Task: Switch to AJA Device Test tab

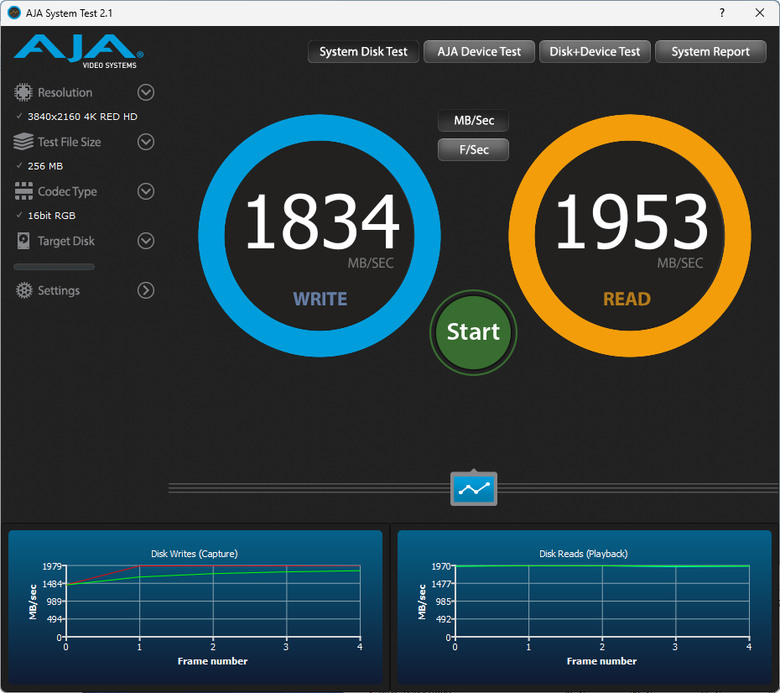Action: (479, 52)
